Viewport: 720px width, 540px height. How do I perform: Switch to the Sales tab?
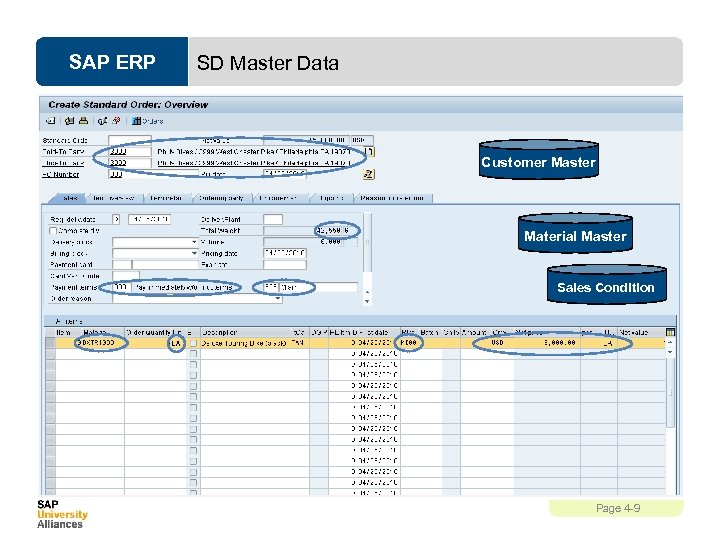[69, 198]
